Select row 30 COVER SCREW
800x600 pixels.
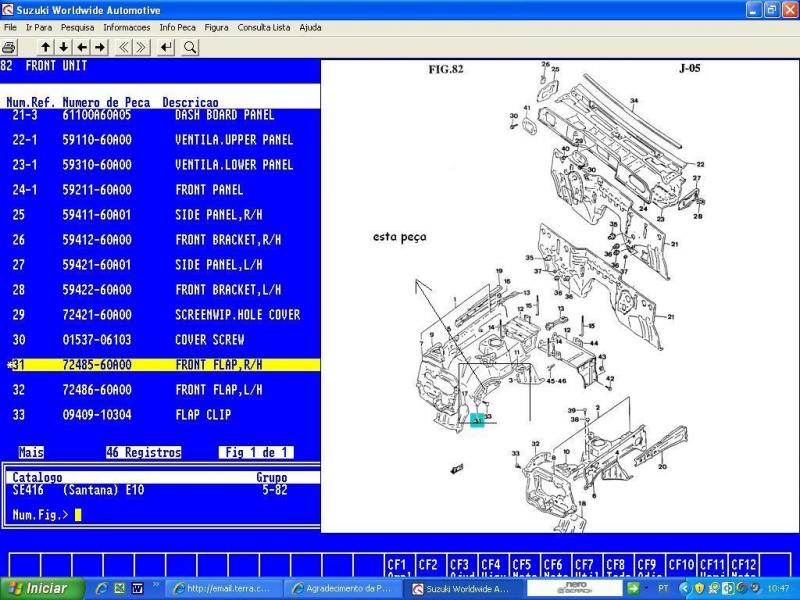click(160, 340)
